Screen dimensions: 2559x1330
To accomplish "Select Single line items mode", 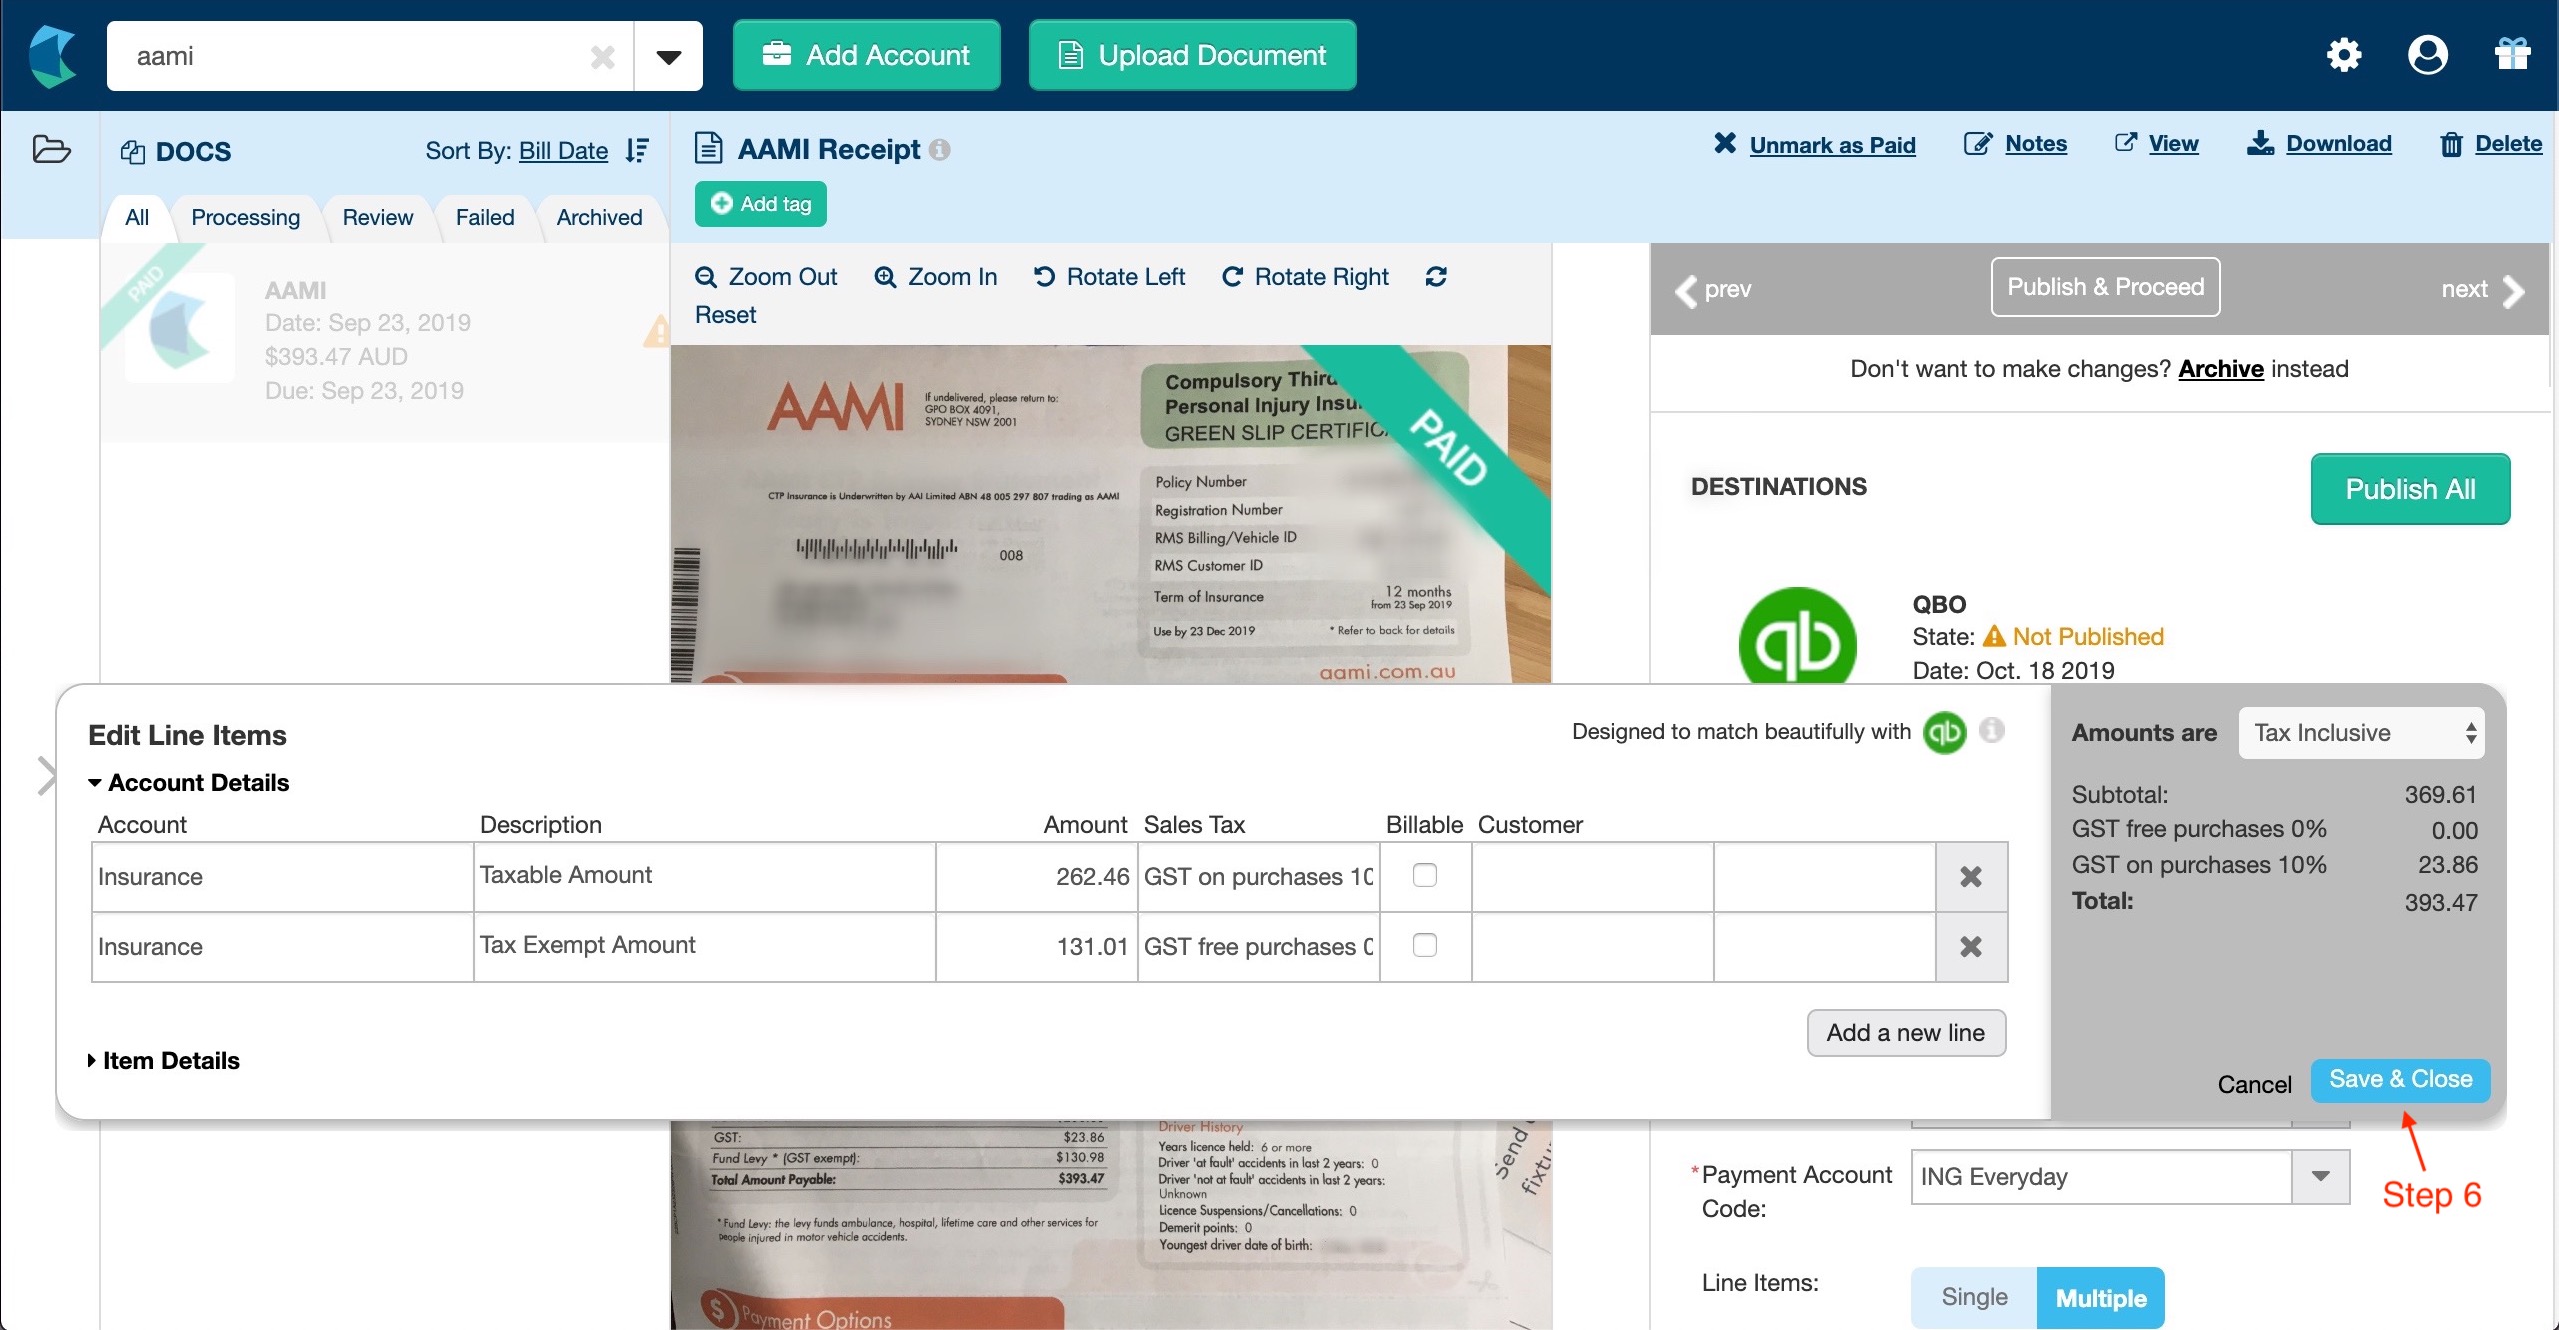I will (1974, 1297).
